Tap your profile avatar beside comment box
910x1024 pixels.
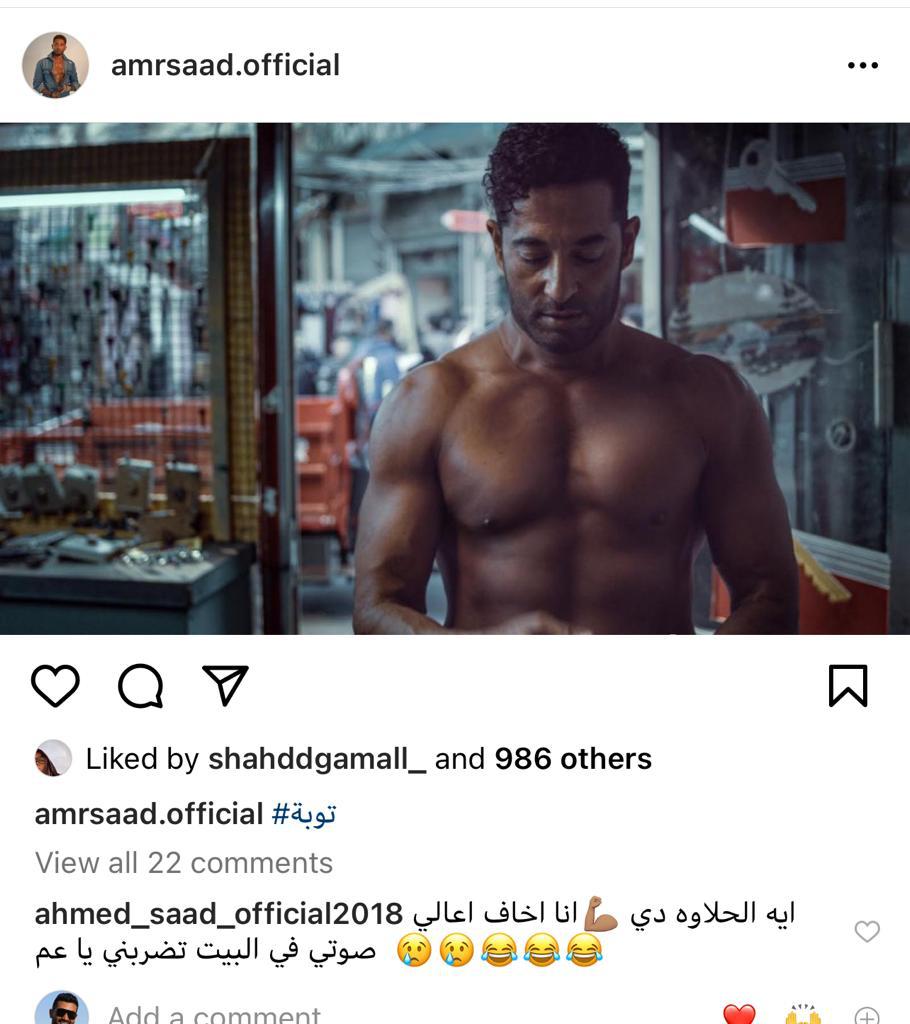(x=61, y=1008)
